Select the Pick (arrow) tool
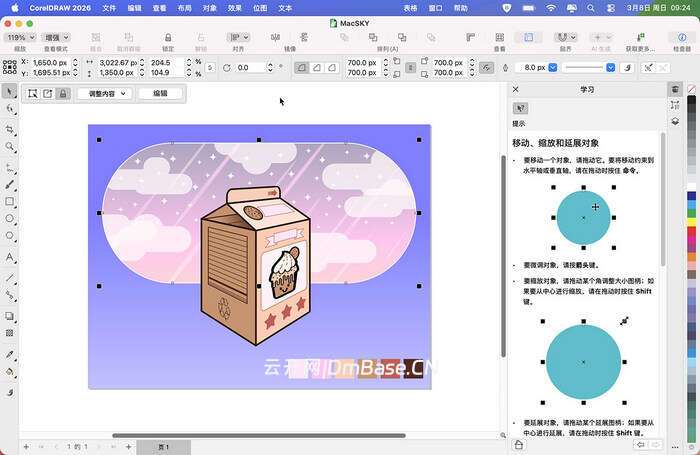Viewport: 700px width, 455px height. point(9,92)
